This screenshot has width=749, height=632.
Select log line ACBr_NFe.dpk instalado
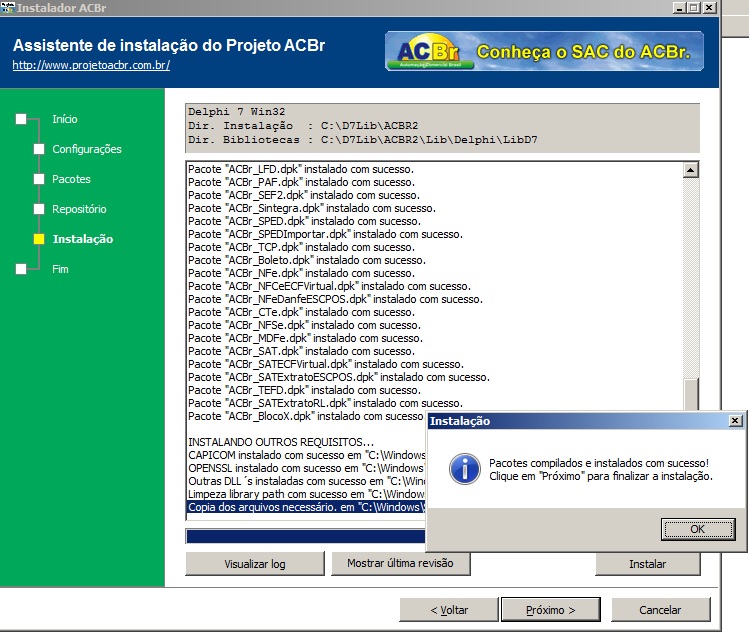point(301,273)
